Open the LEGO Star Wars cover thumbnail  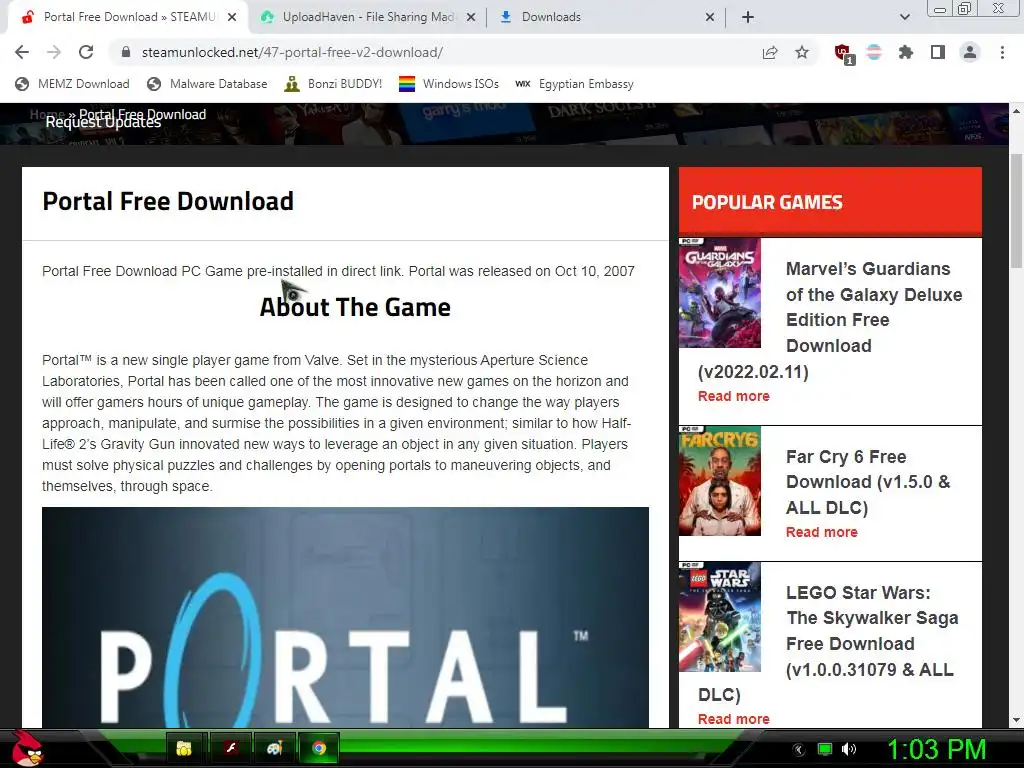(720, 616)
